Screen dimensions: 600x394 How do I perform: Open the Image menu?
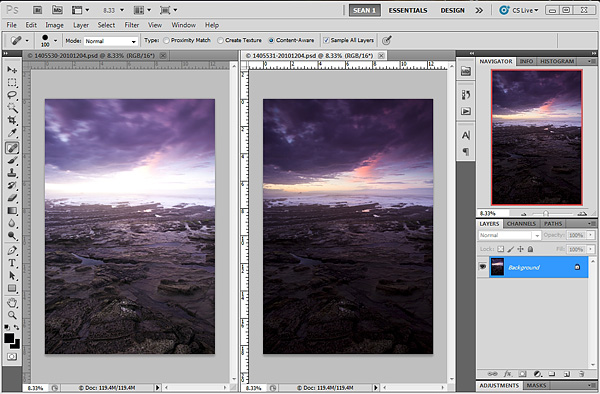[54, 25]
